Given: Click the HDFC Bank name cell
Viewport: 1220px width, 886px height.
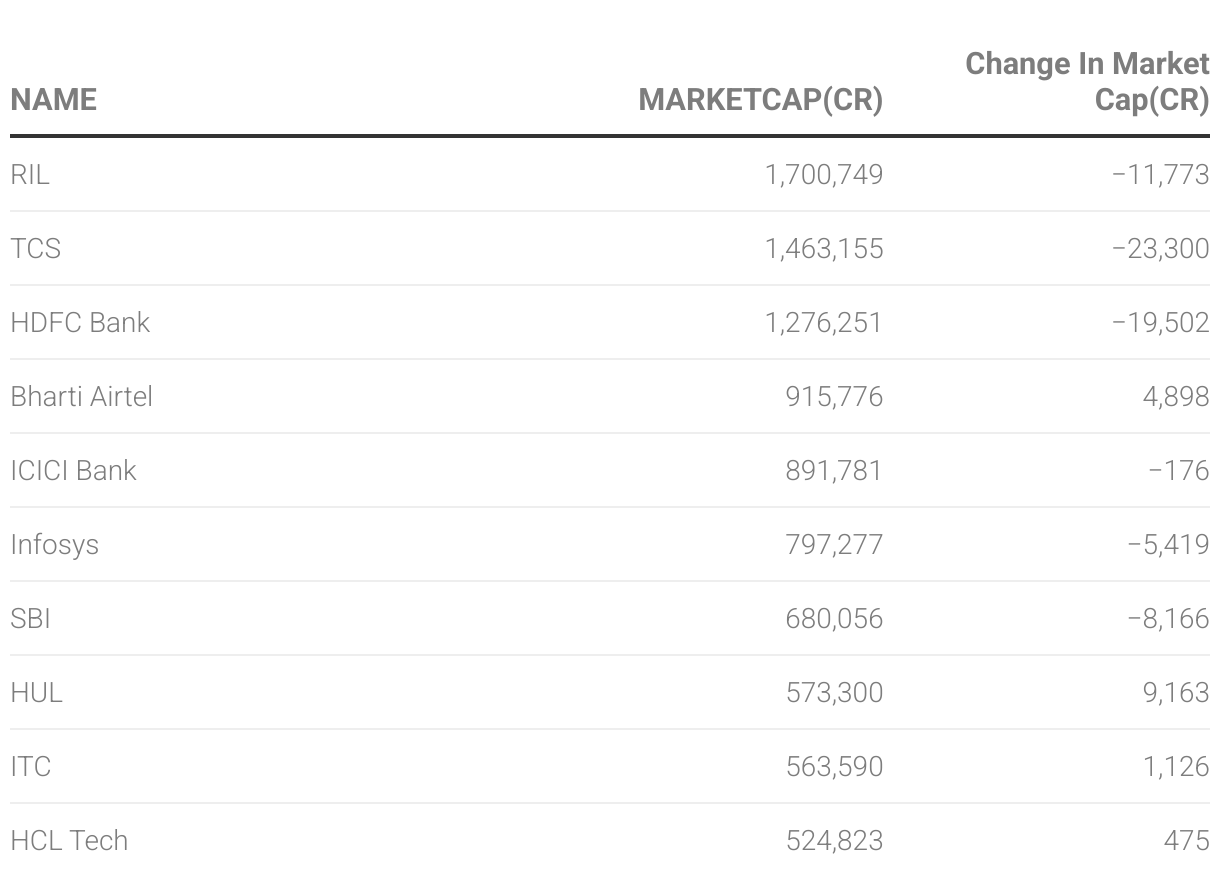Looking at the screenshot, I should coord(80,323).
